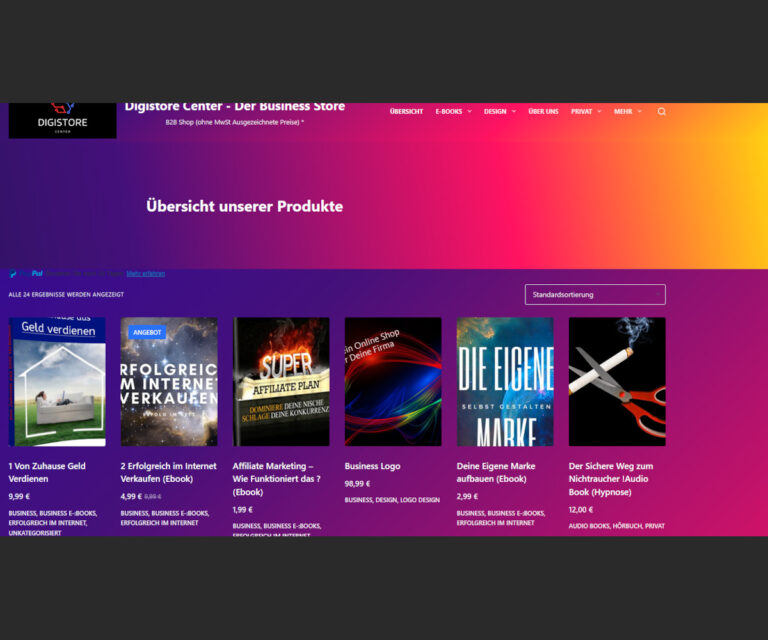This screenshot has height=640, width=768.
Task: Click the Die Eigene Marke cover image
Action: [x=505, y=382]
